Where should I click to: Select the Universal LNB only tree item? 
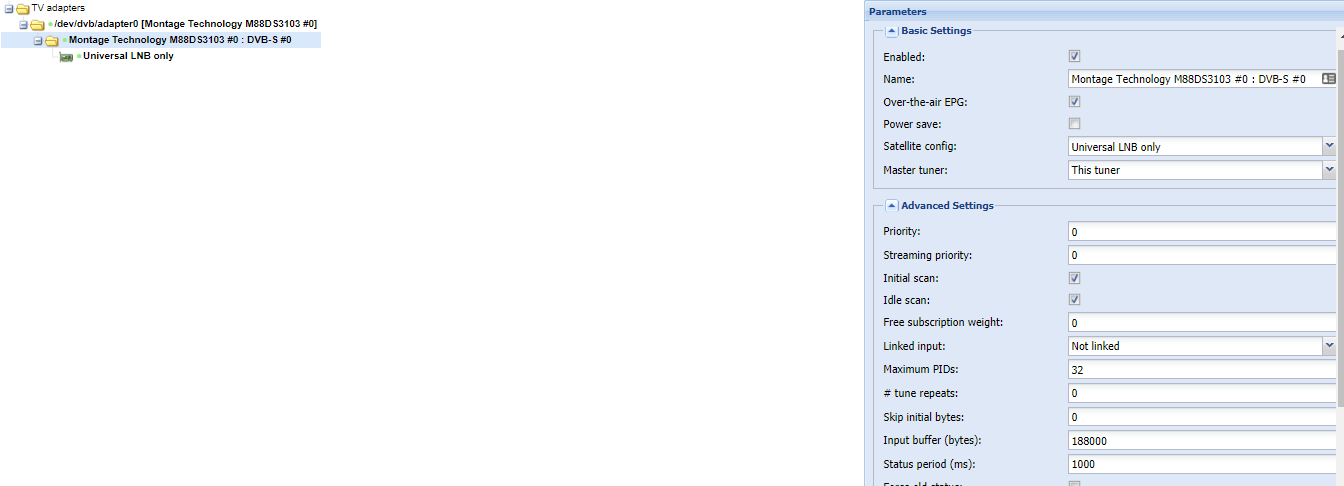128,57
